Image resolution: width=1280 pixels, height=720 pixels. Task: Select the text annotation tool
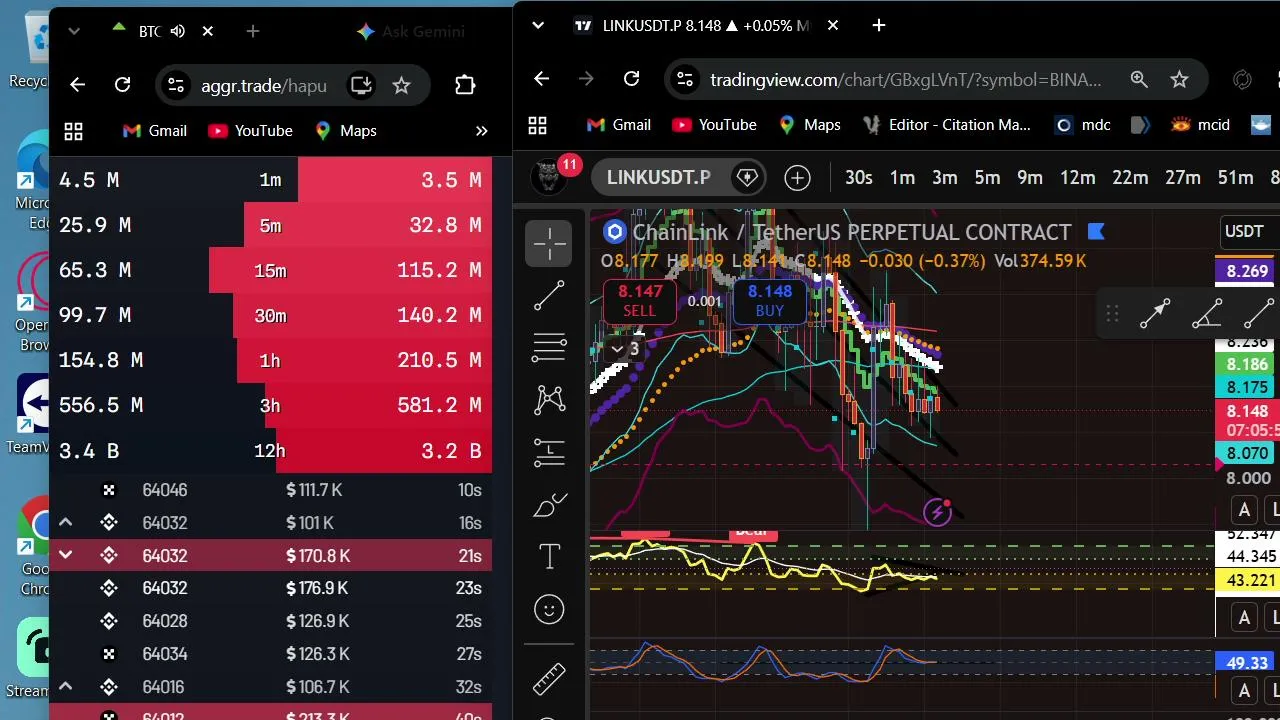tap(549, 557)
